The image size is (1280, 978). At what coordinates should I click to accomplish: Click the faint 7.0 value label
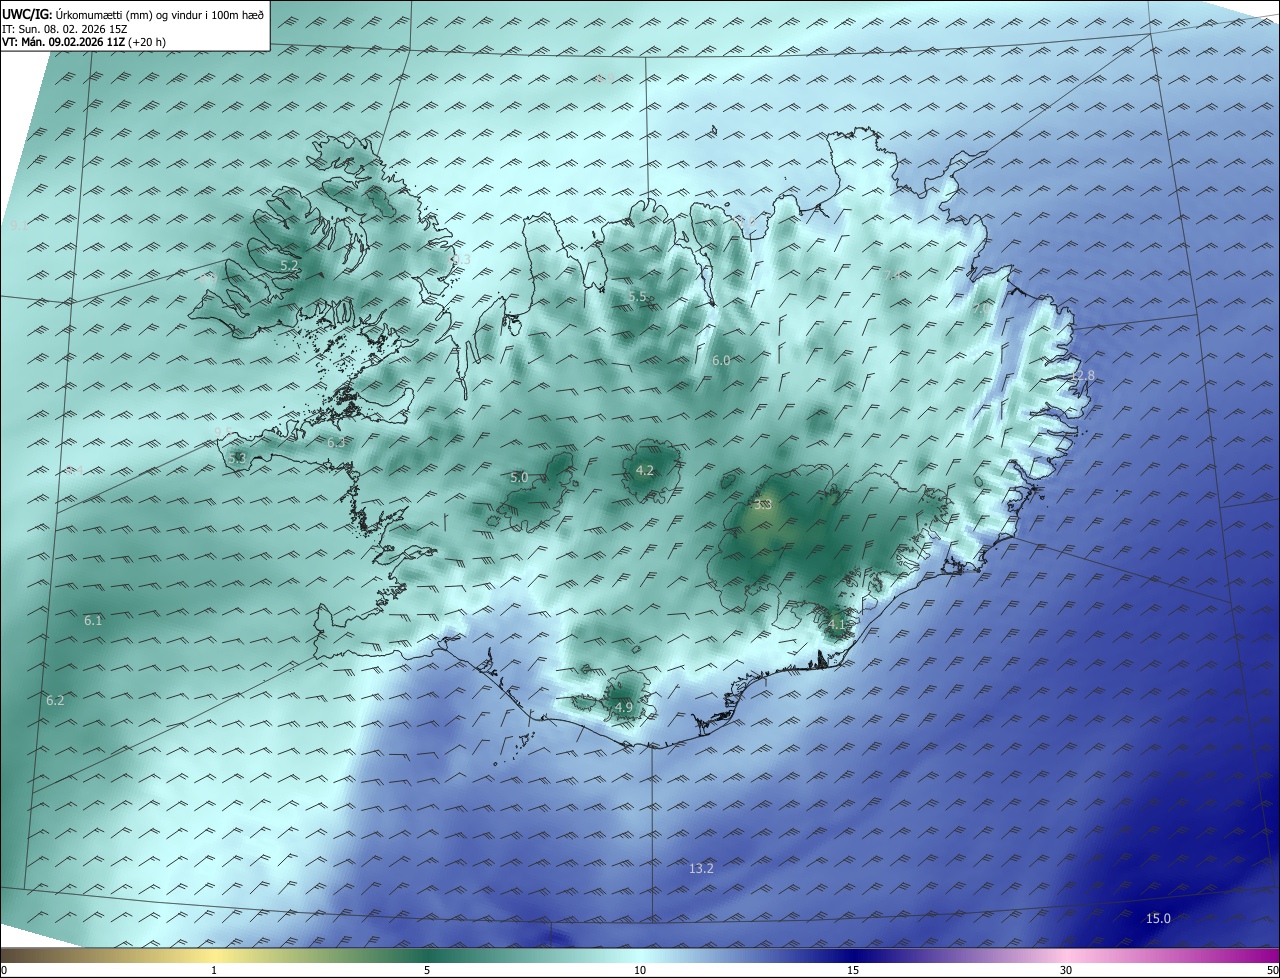point(981,309)
